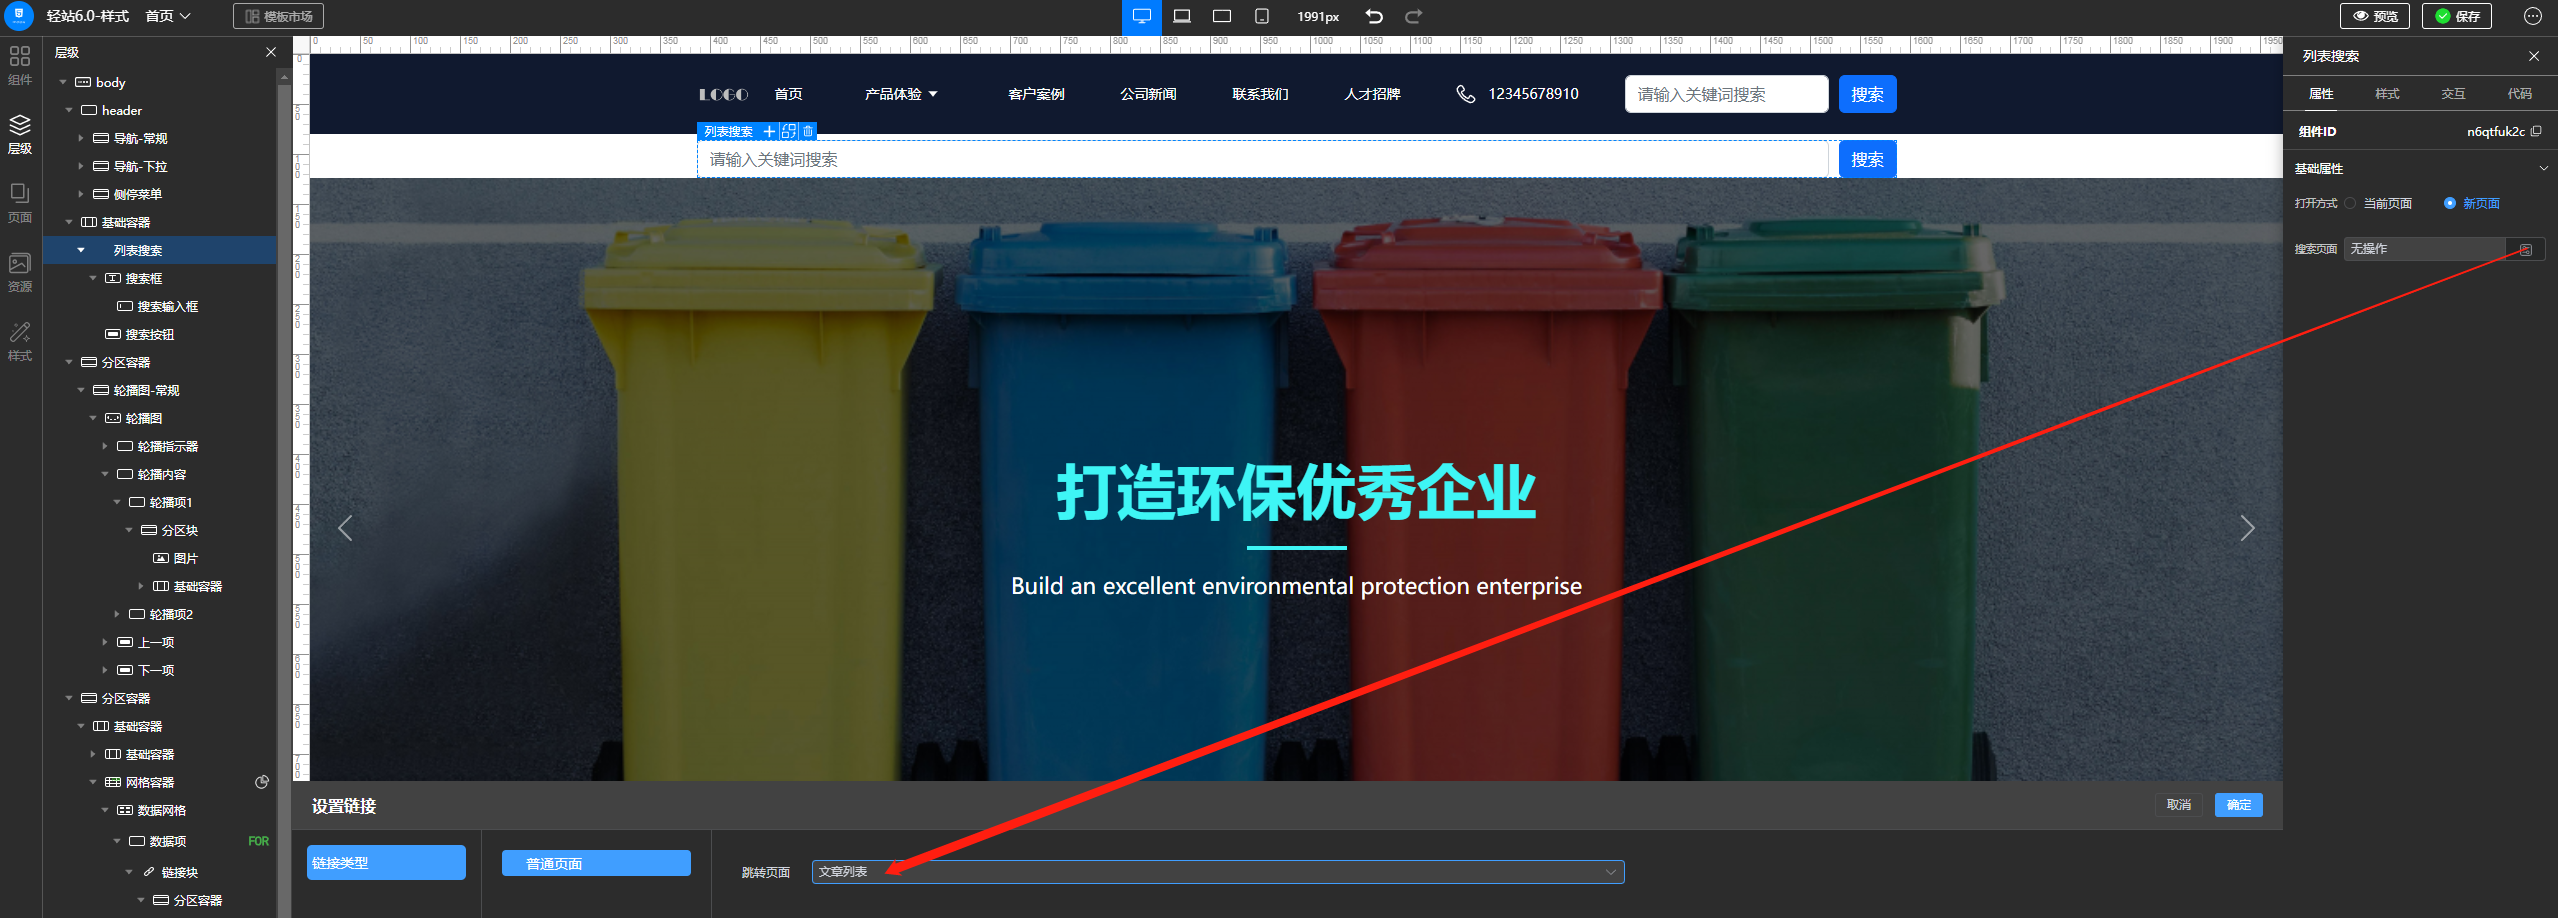Open the 组件 components sidebar panel
2558x918 pixels.
click(x=20, y=65)
